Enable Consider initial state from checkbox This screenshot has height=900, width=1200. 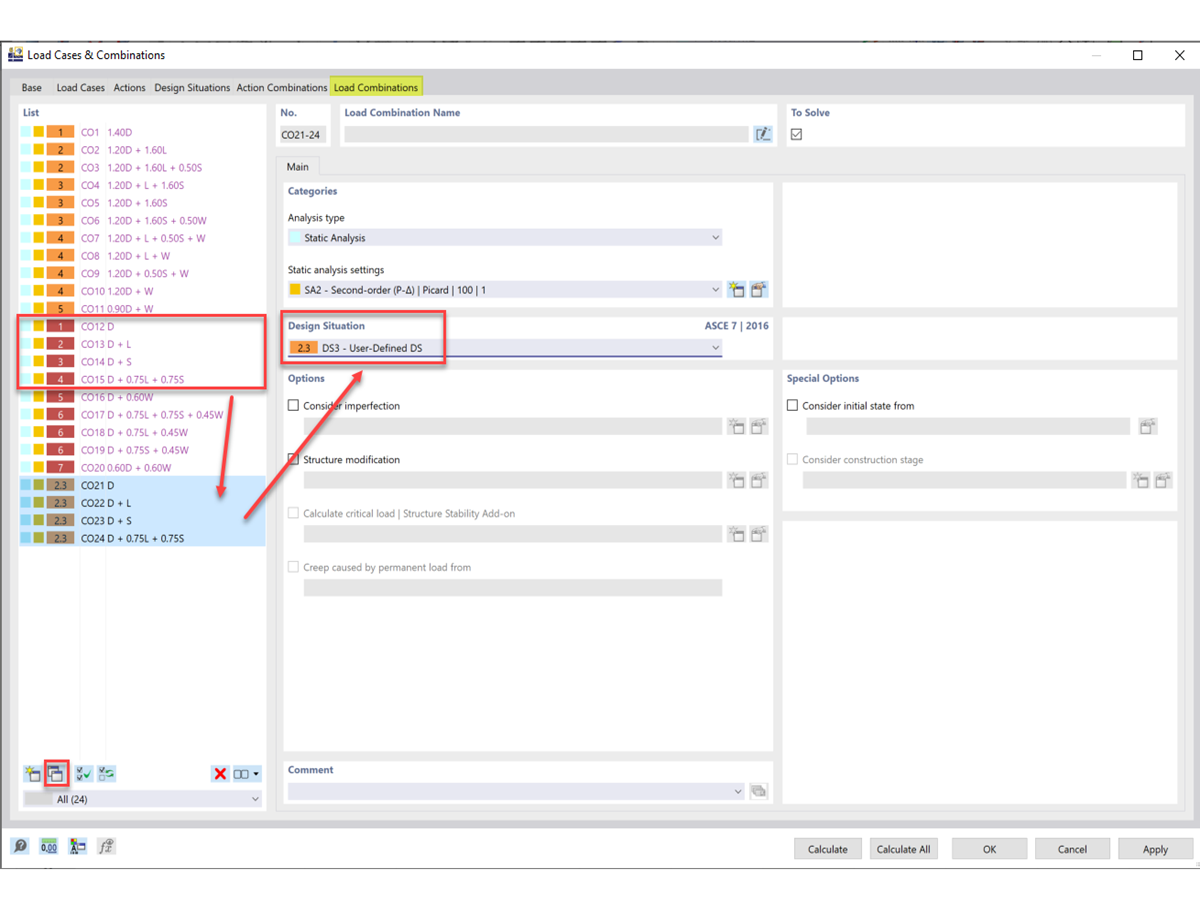pos(792,406)
